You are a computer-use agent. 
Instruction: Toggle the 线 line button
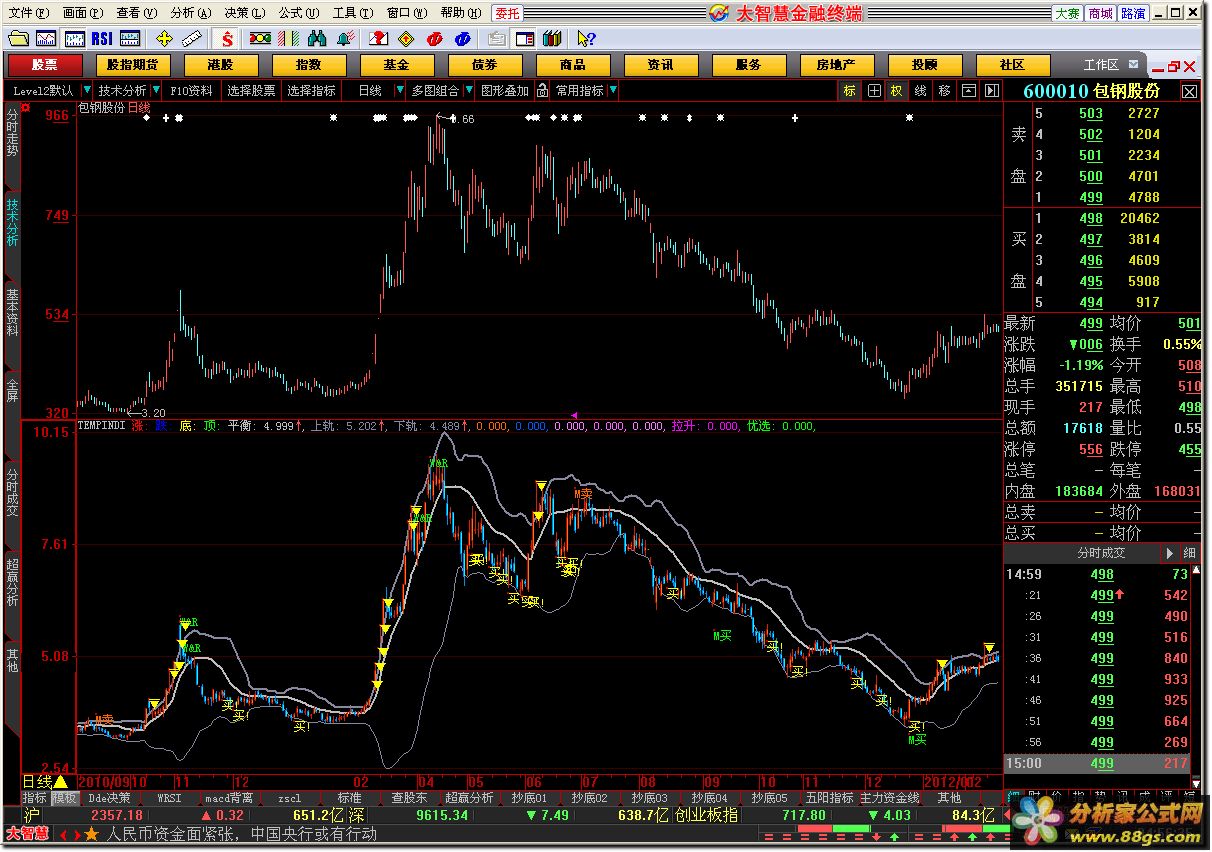[x=921, y=90]
